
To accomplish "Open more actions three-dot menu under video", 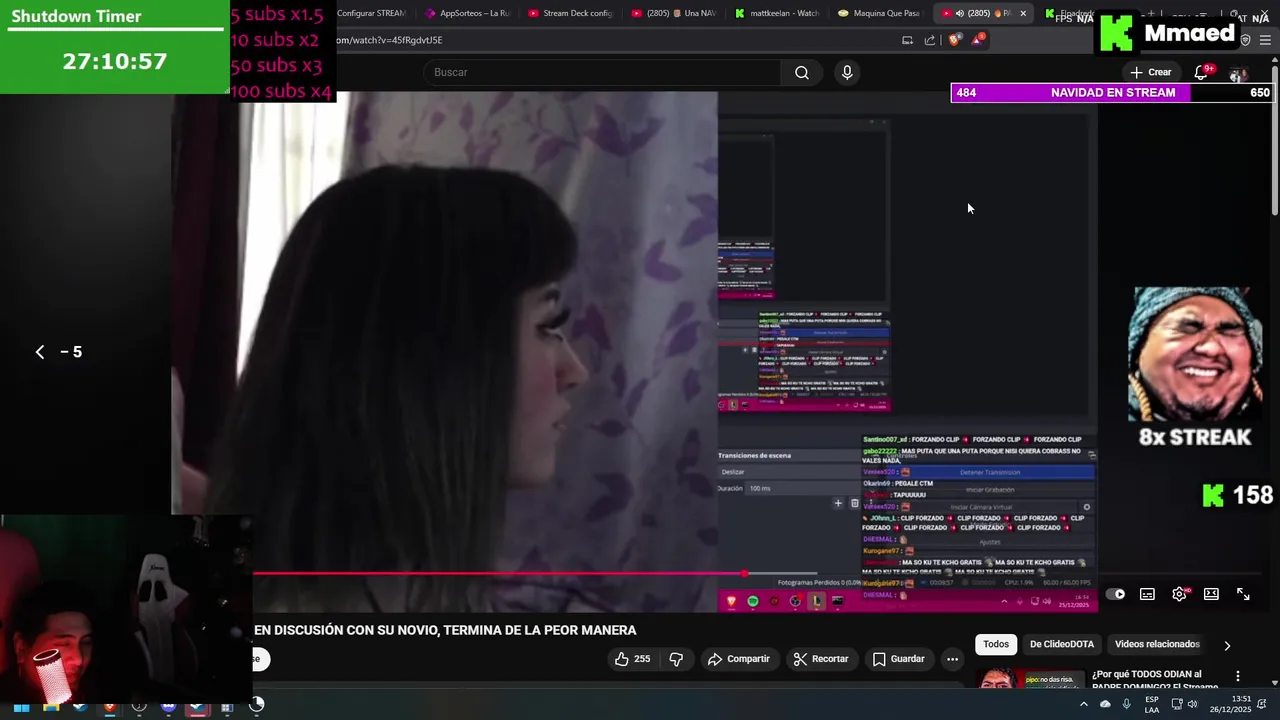I will (952, 659).
